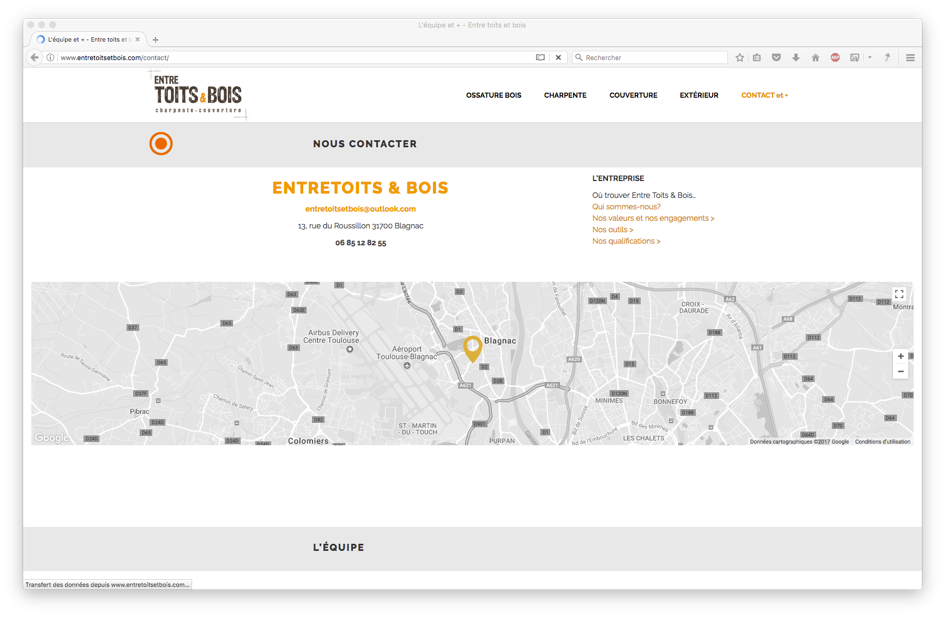
Task: Click the L'ENTREPRISE sidebar heading
Action: 618,178
